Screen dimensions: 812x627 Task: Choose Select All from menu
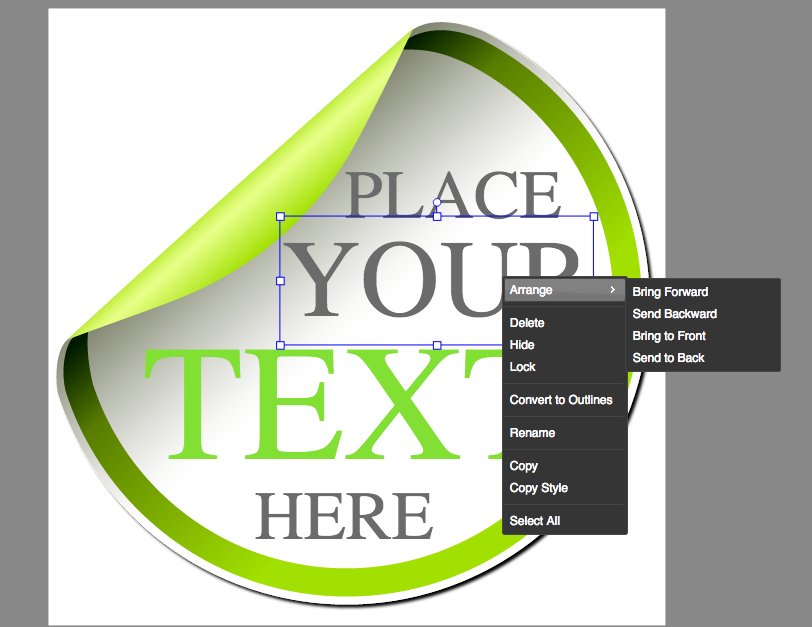pos(534,521)
